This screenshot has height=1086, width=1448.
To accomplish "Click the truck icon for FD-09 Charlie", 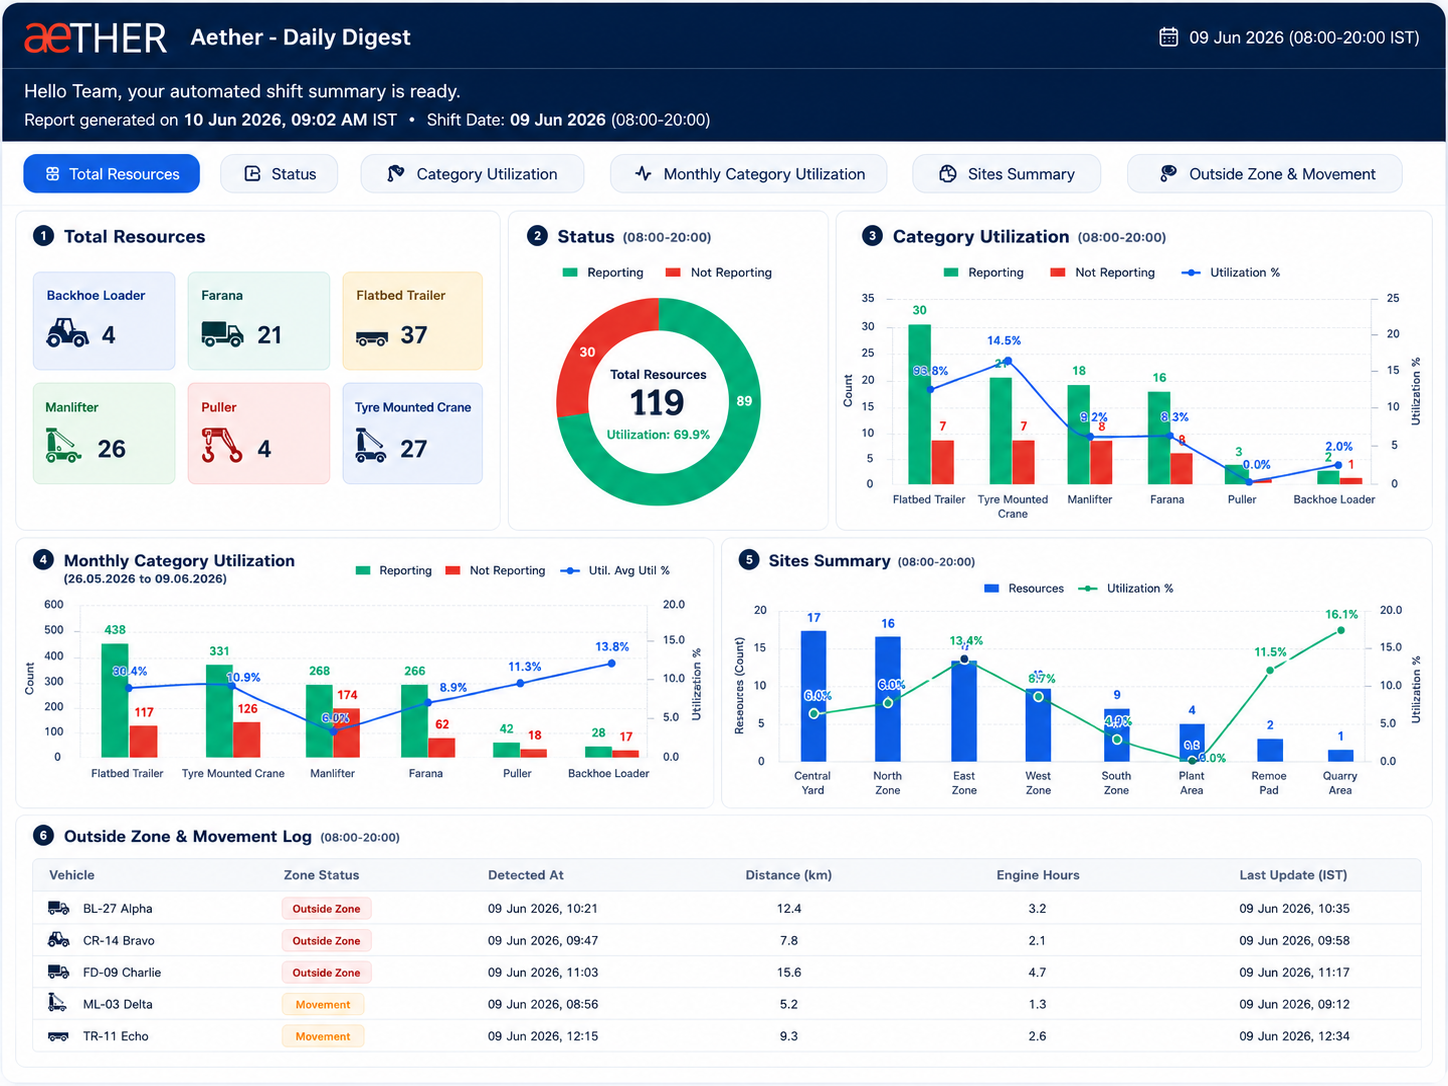I will tap(59, 972).
